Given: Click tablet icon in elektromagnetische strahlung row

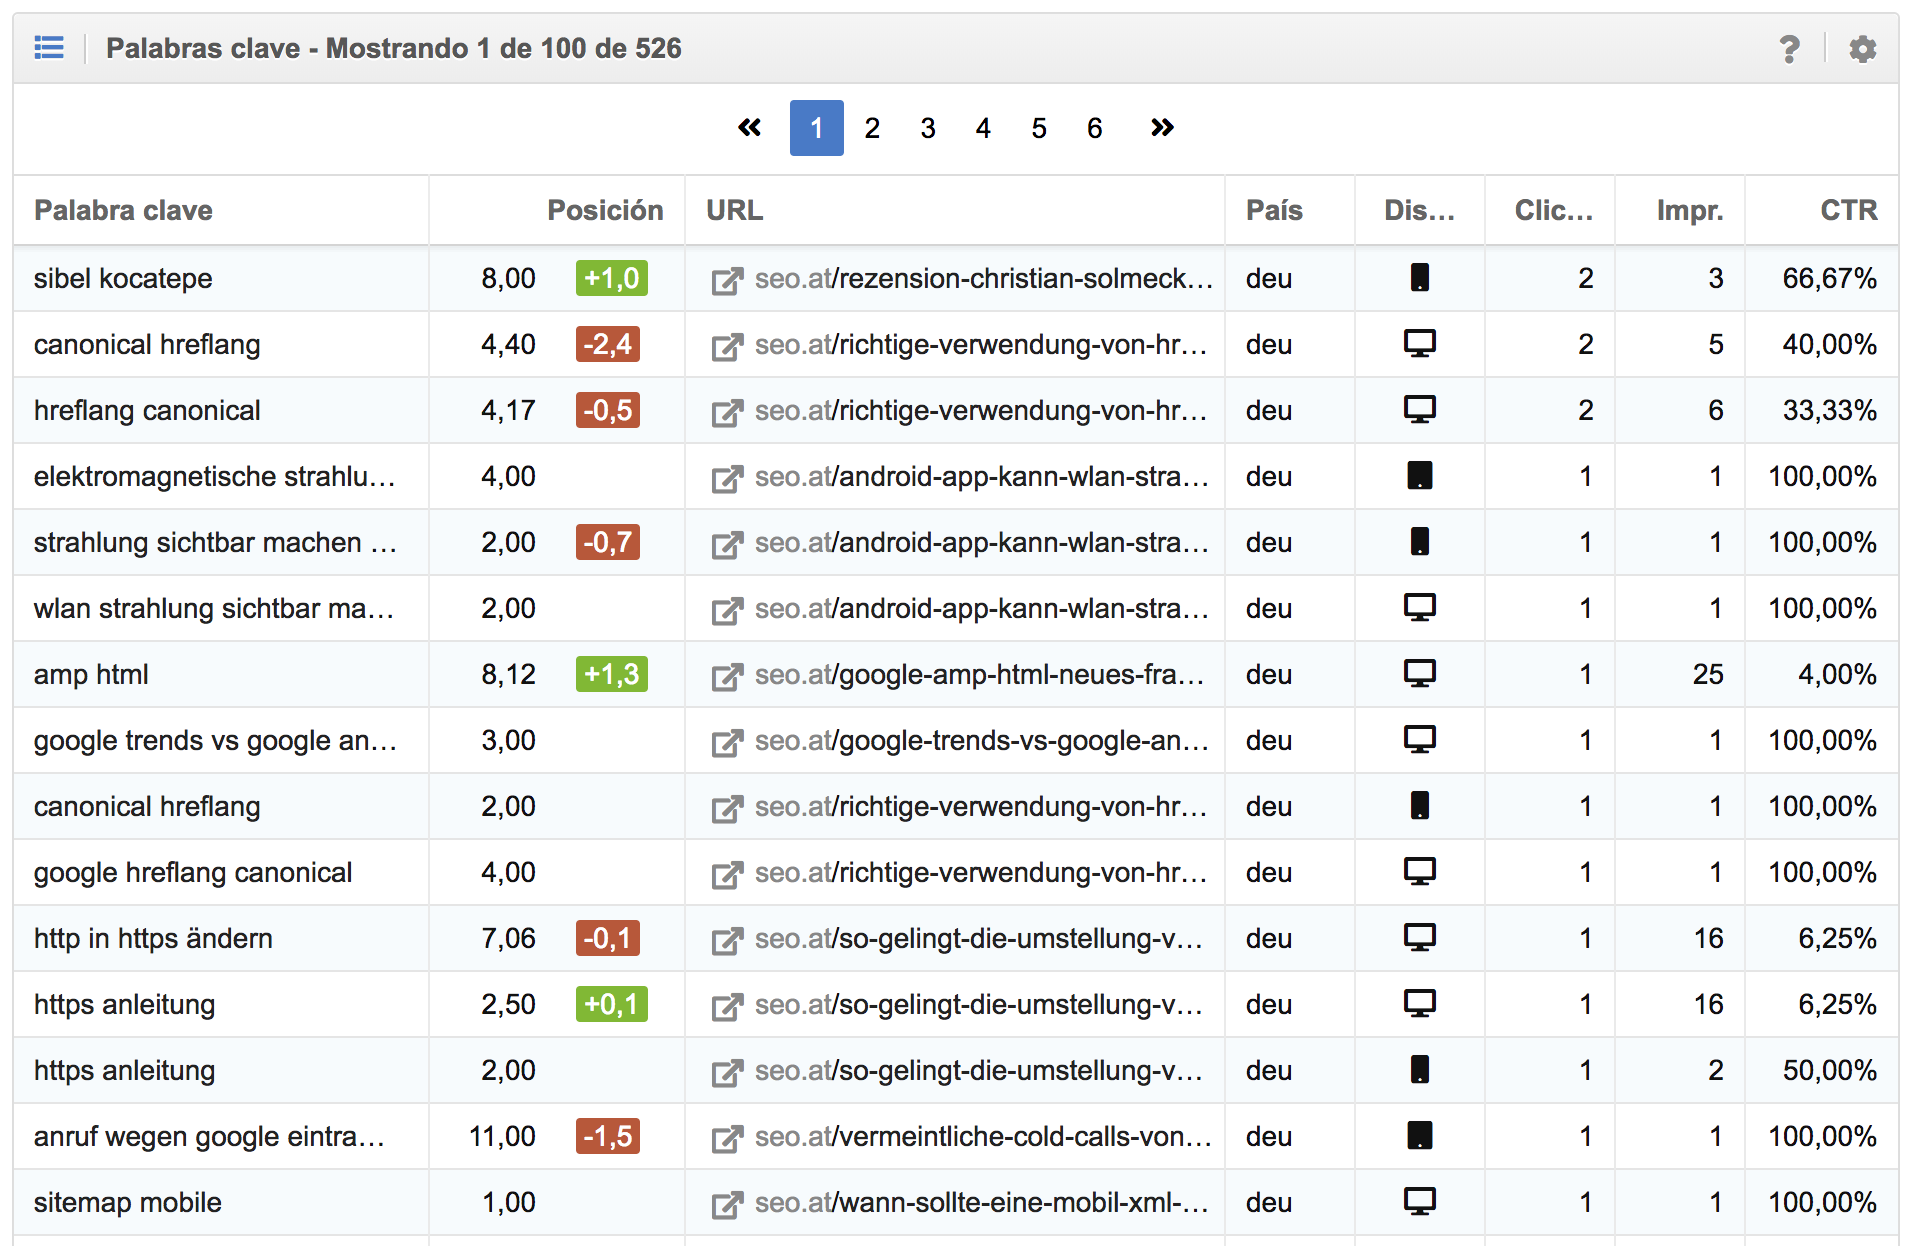Looking at the screenshot, I should [x=1419, y=476].
